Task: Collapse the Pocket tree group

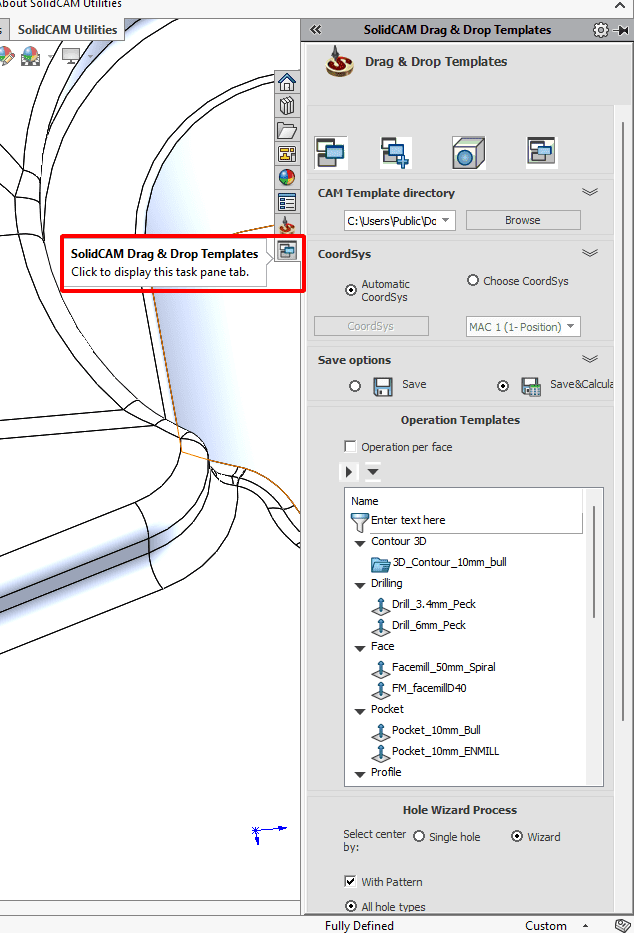Action: tap(359, 712)
